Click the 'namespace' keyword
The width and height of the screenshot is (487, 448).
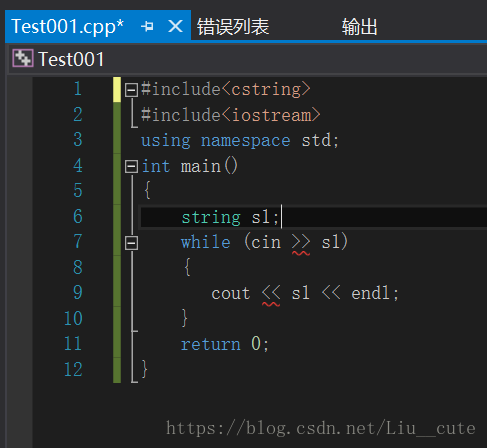(245, 141)
